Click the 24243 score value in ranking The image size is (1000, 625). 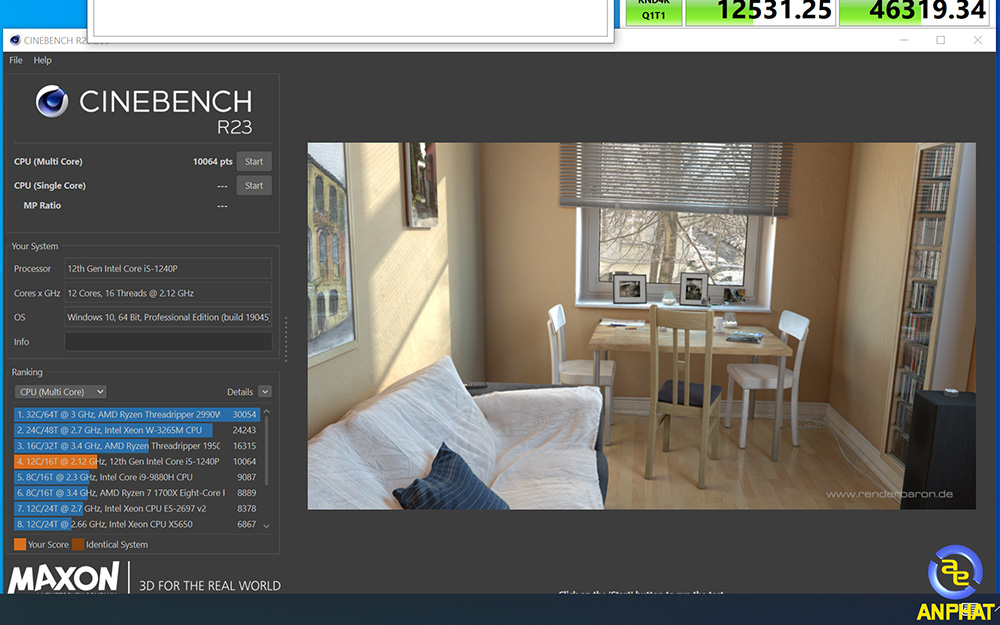point(244,430)
